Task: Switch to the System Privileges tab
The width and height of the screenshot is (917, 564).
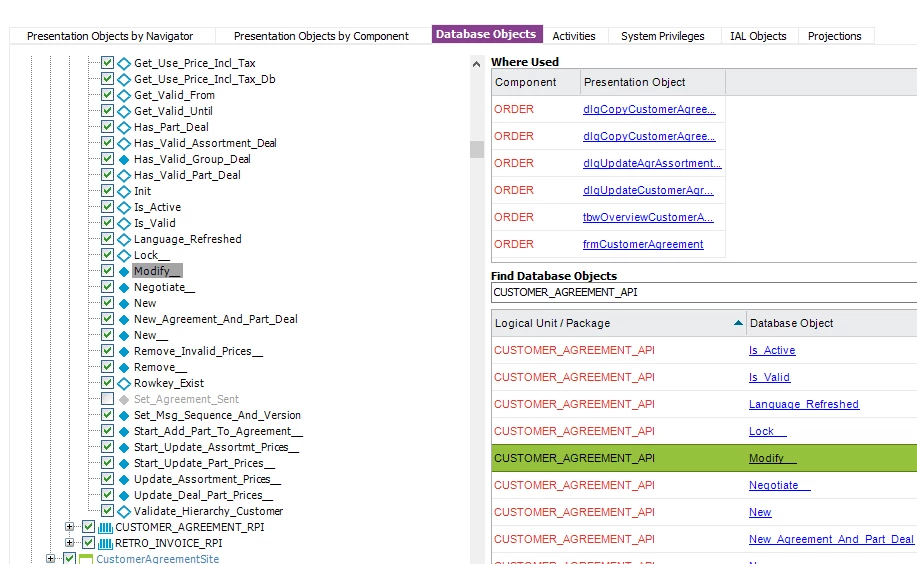Action: (x=662, y=36)
